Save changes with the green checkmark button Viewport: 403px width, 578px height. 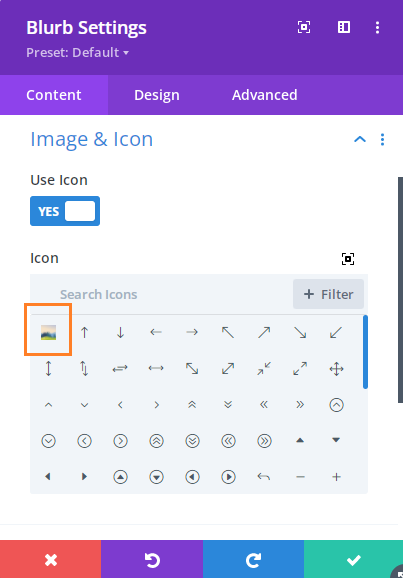353,559
